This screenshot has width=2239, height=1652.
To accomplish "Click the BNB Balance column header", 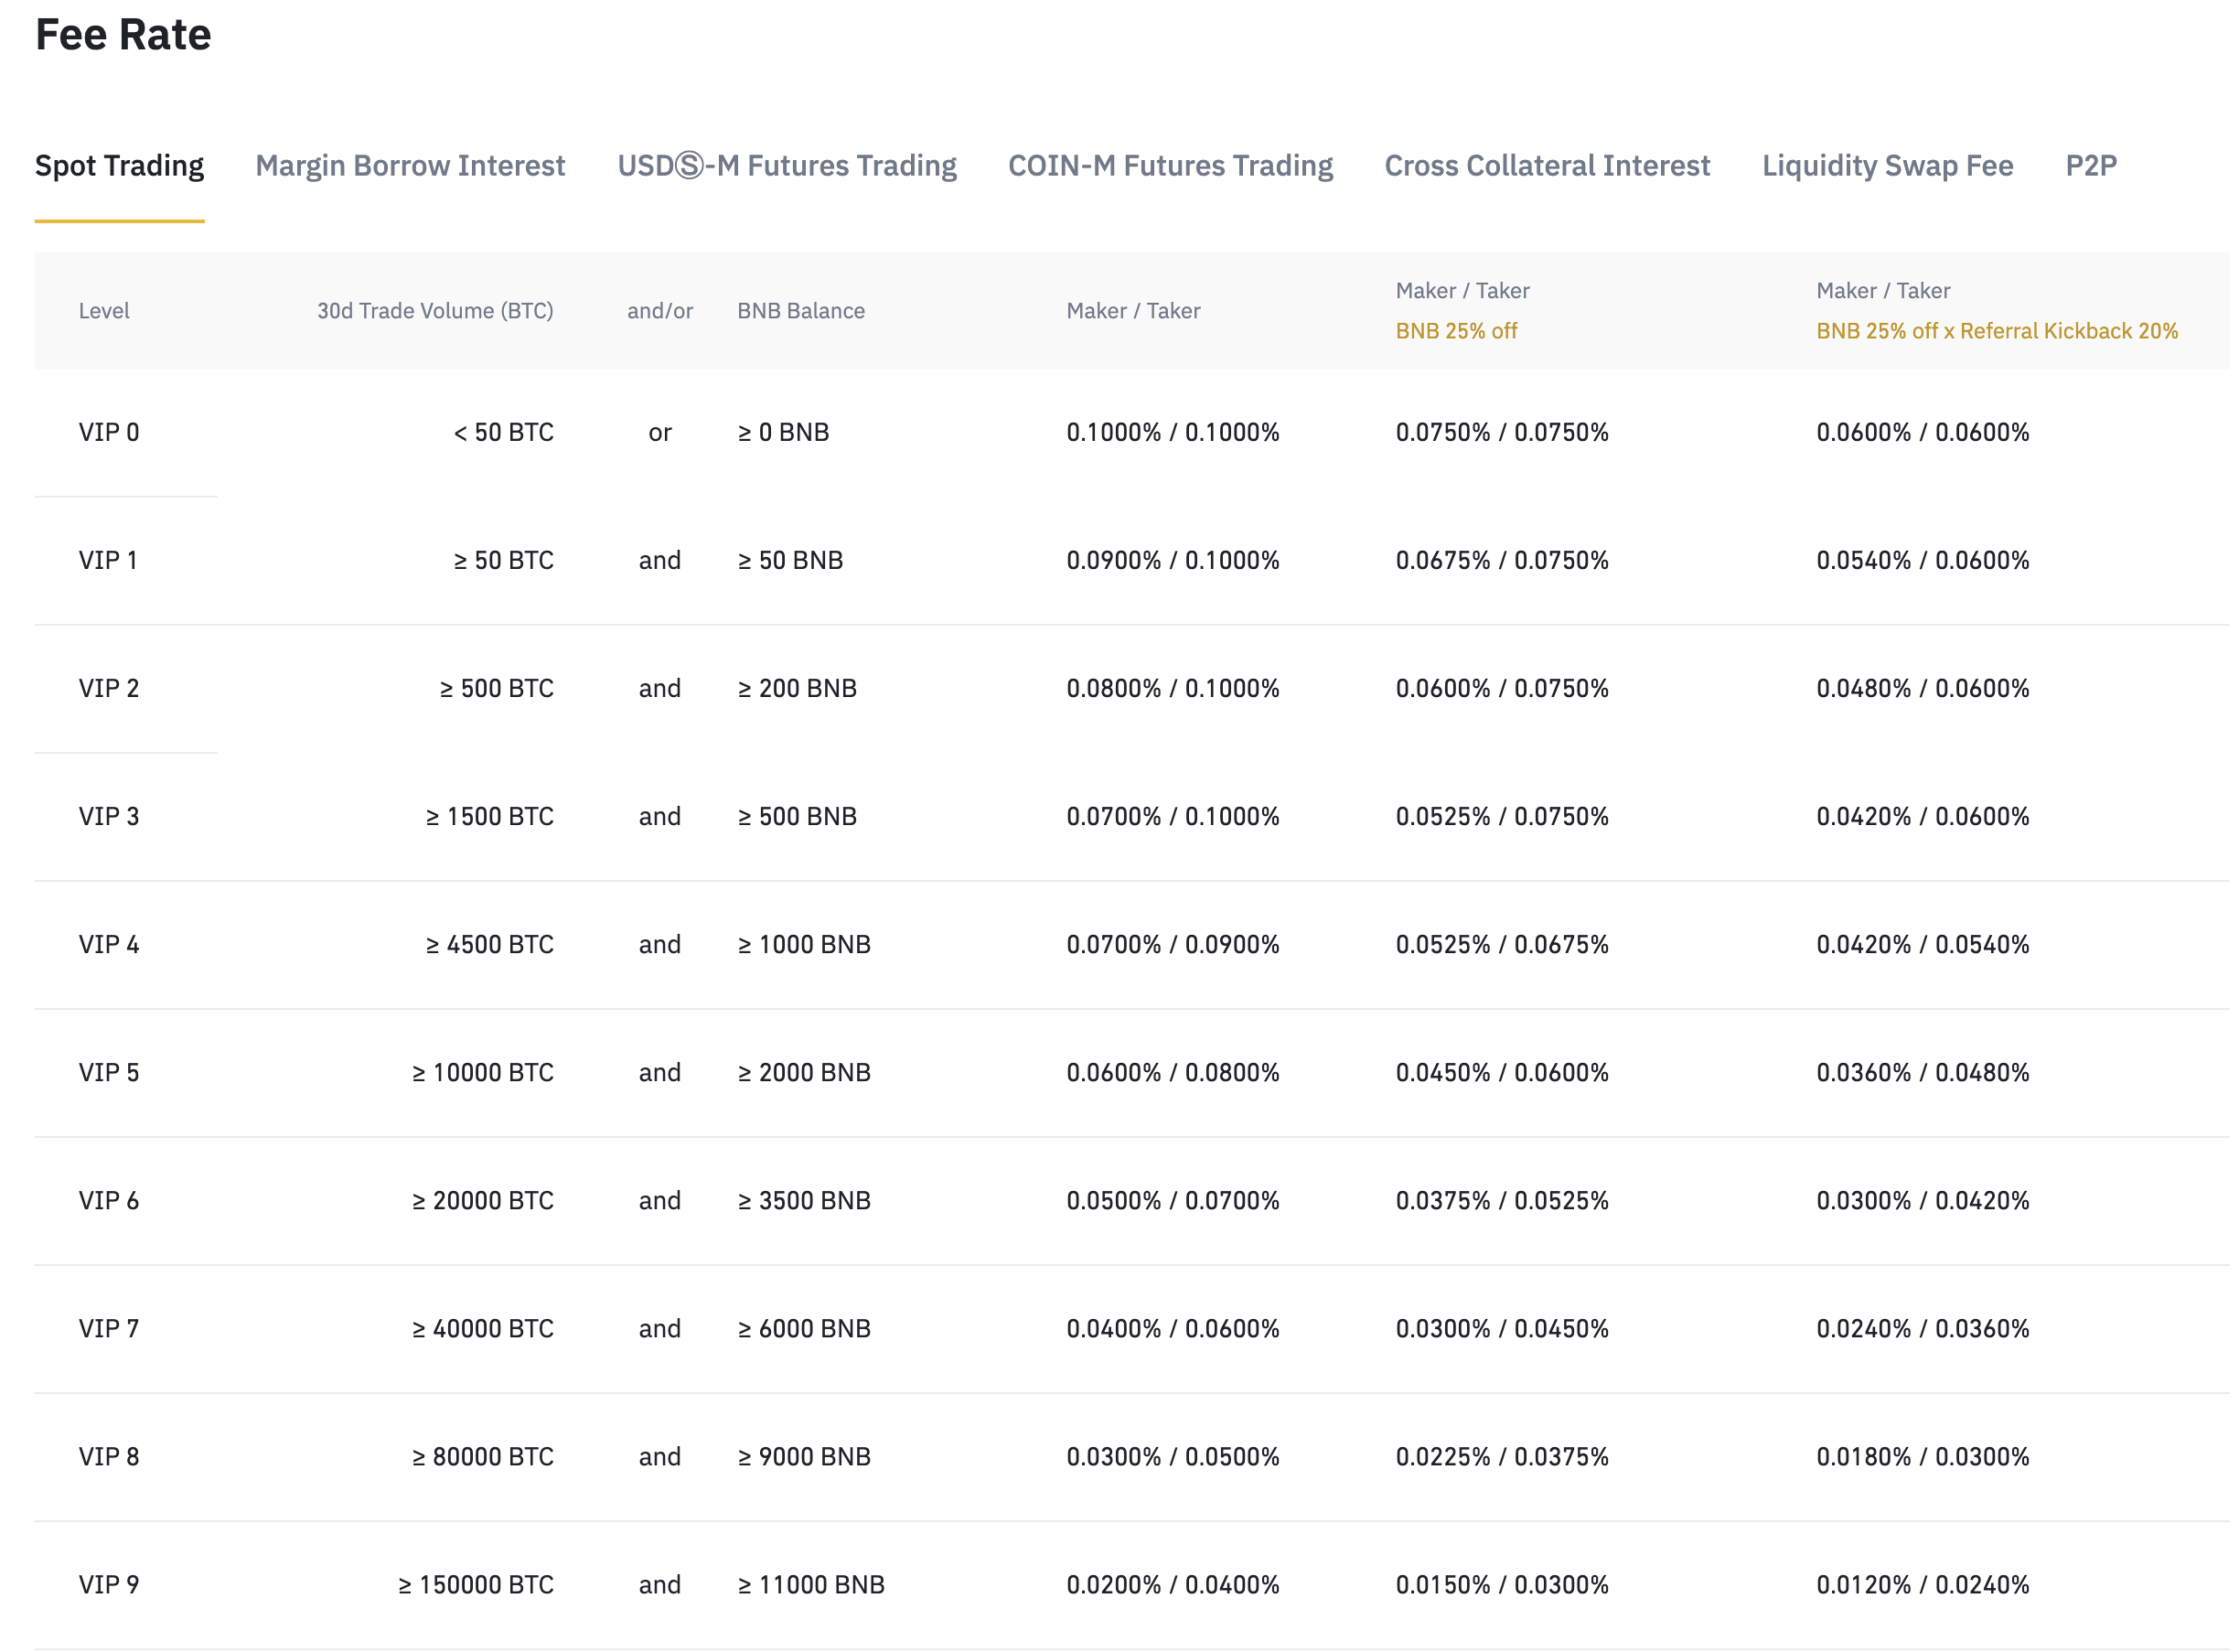I will coord(800,310).
